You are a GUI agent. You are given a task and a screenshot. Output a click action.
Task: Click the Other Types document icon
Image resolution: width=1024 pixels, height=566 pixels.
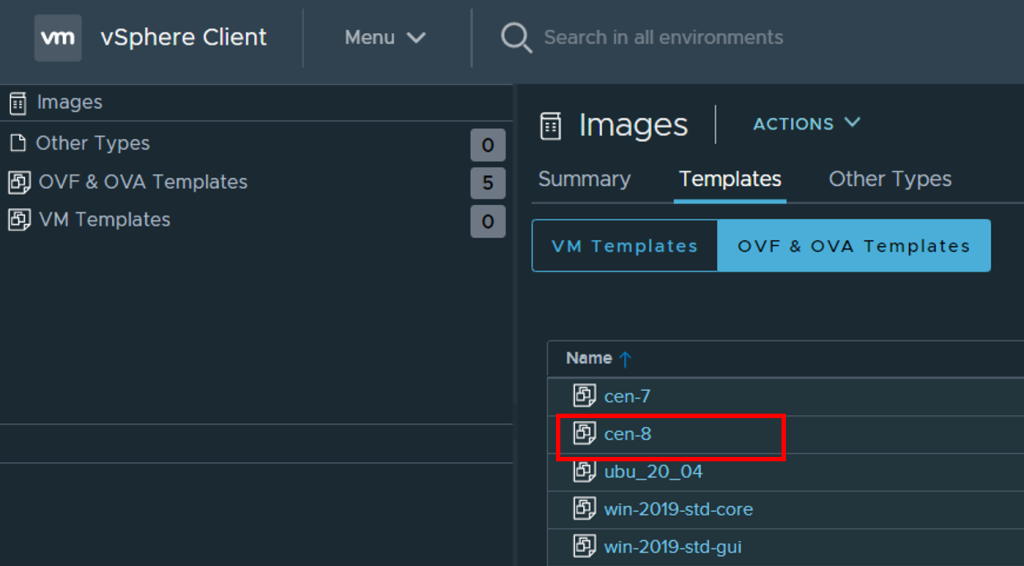point(17,143)
